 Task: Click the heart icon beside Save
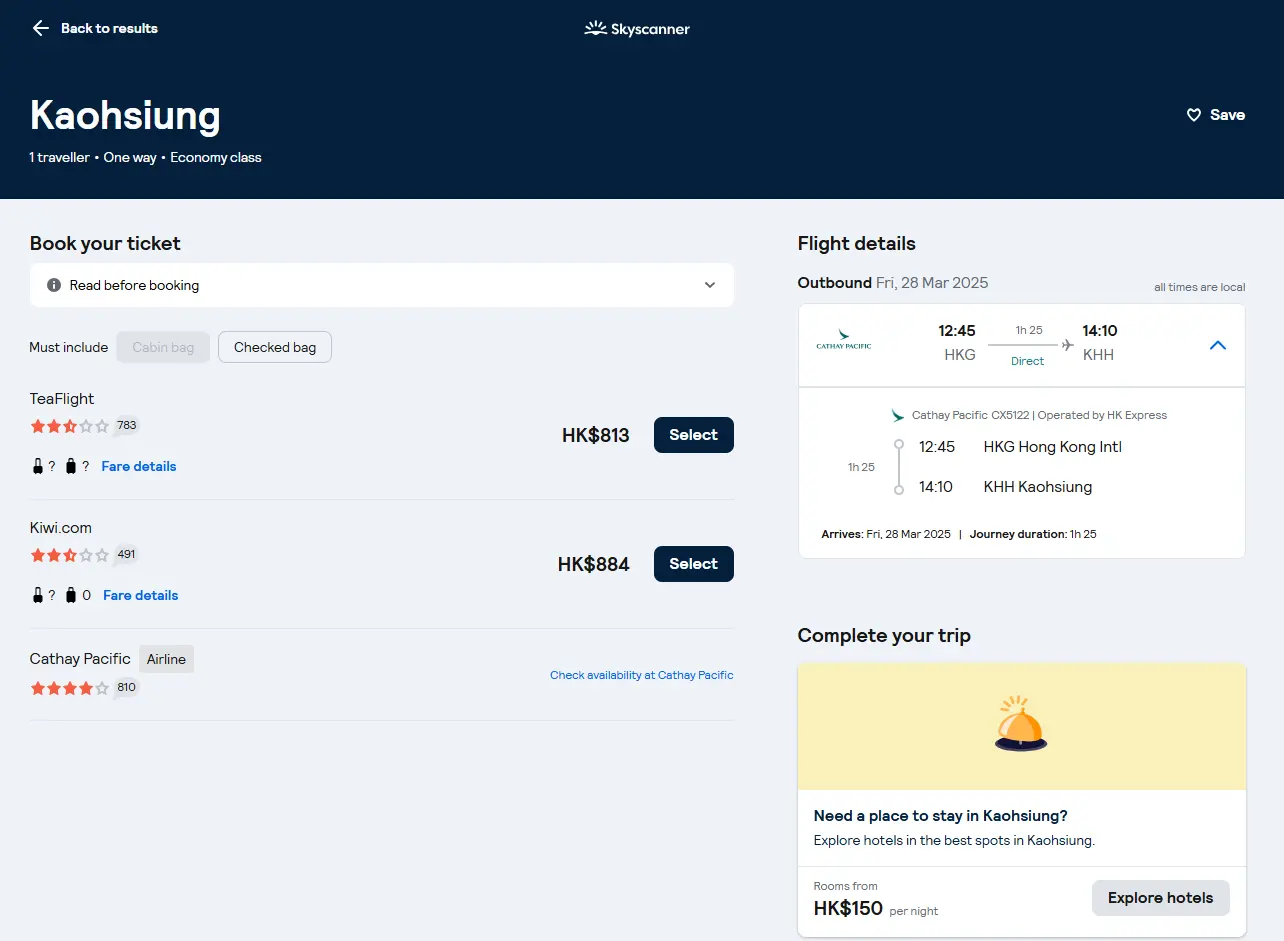click(x=1193, y=115)
